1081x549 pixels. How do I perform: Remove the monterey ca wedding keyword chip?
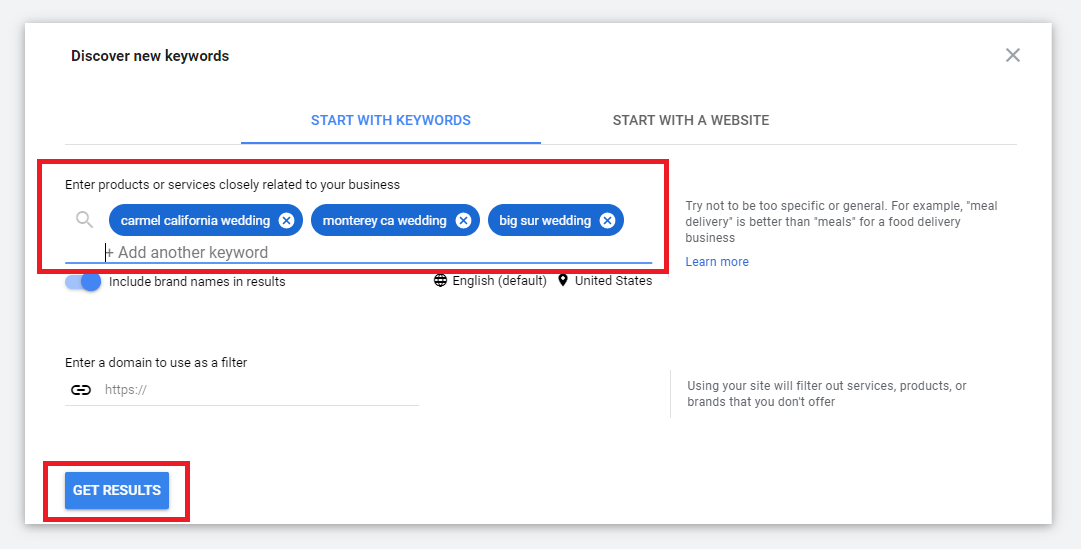pyautogui.click(x=463, y=220)
